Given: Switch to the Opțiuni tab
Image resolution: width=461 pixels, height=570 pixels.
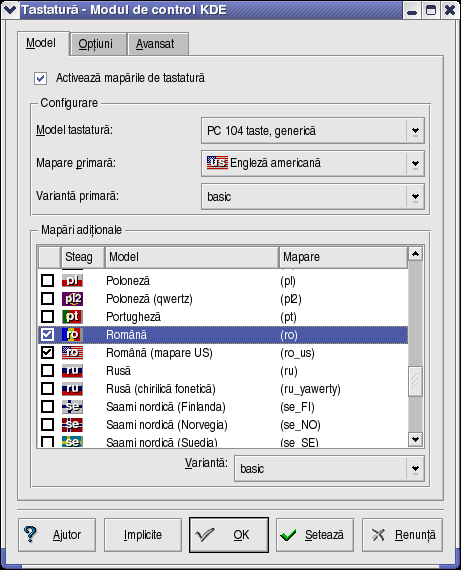Looking at the screenshot, I should (x=96, y=44).
